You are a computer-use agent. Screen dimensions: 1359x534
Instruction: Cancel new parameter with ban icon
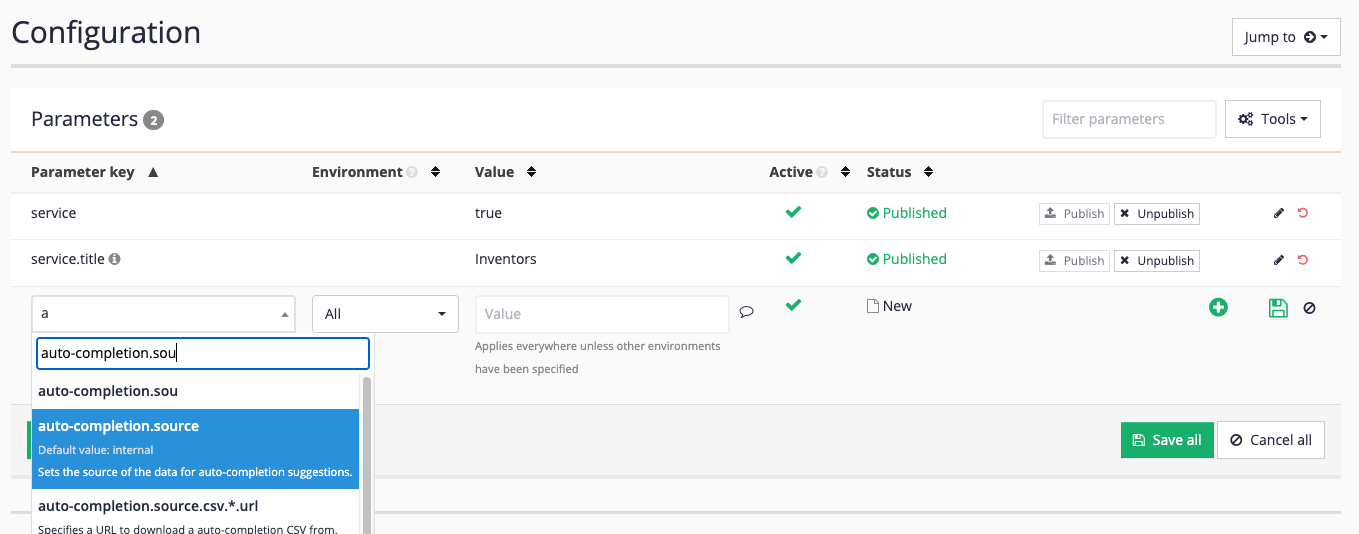click(x=1309, y=308)
